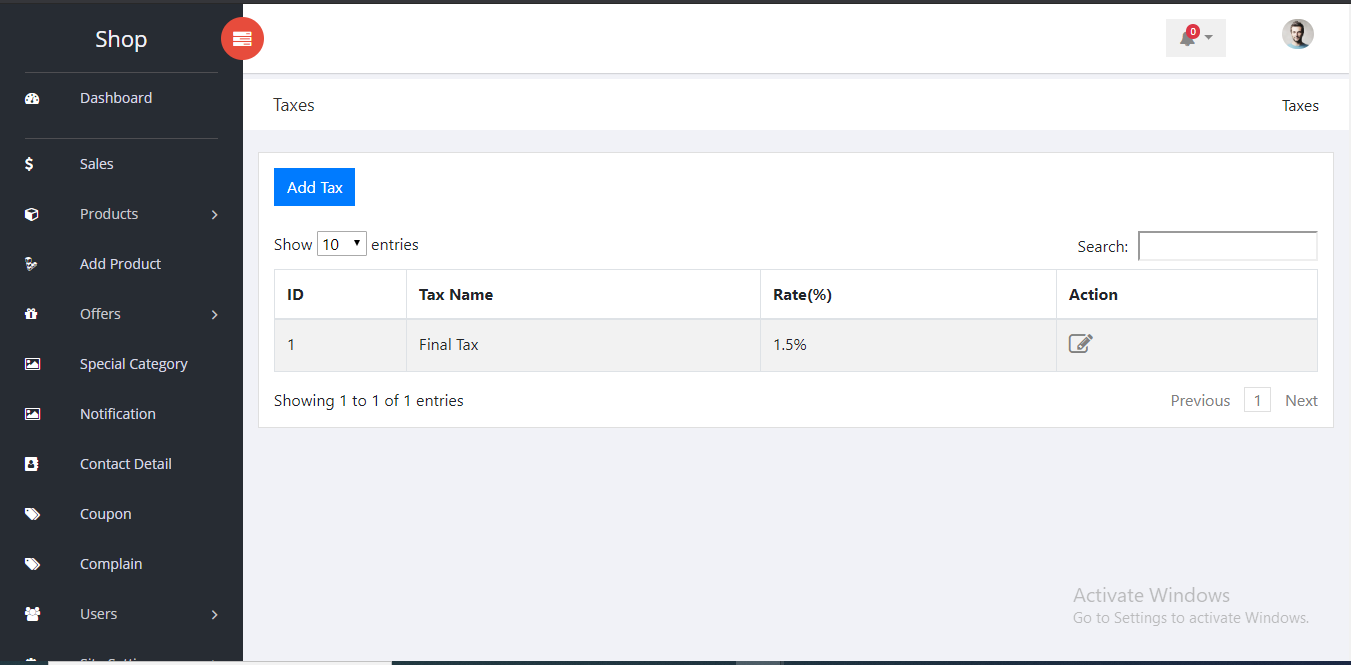
Task: Open the notification bell dropdown
Action: (1195, 38)
